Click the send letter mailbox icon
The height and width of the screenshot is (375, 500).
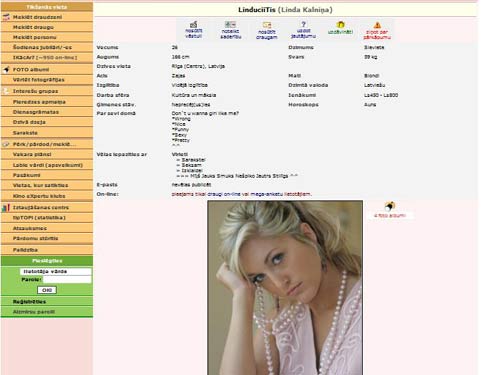194,24
